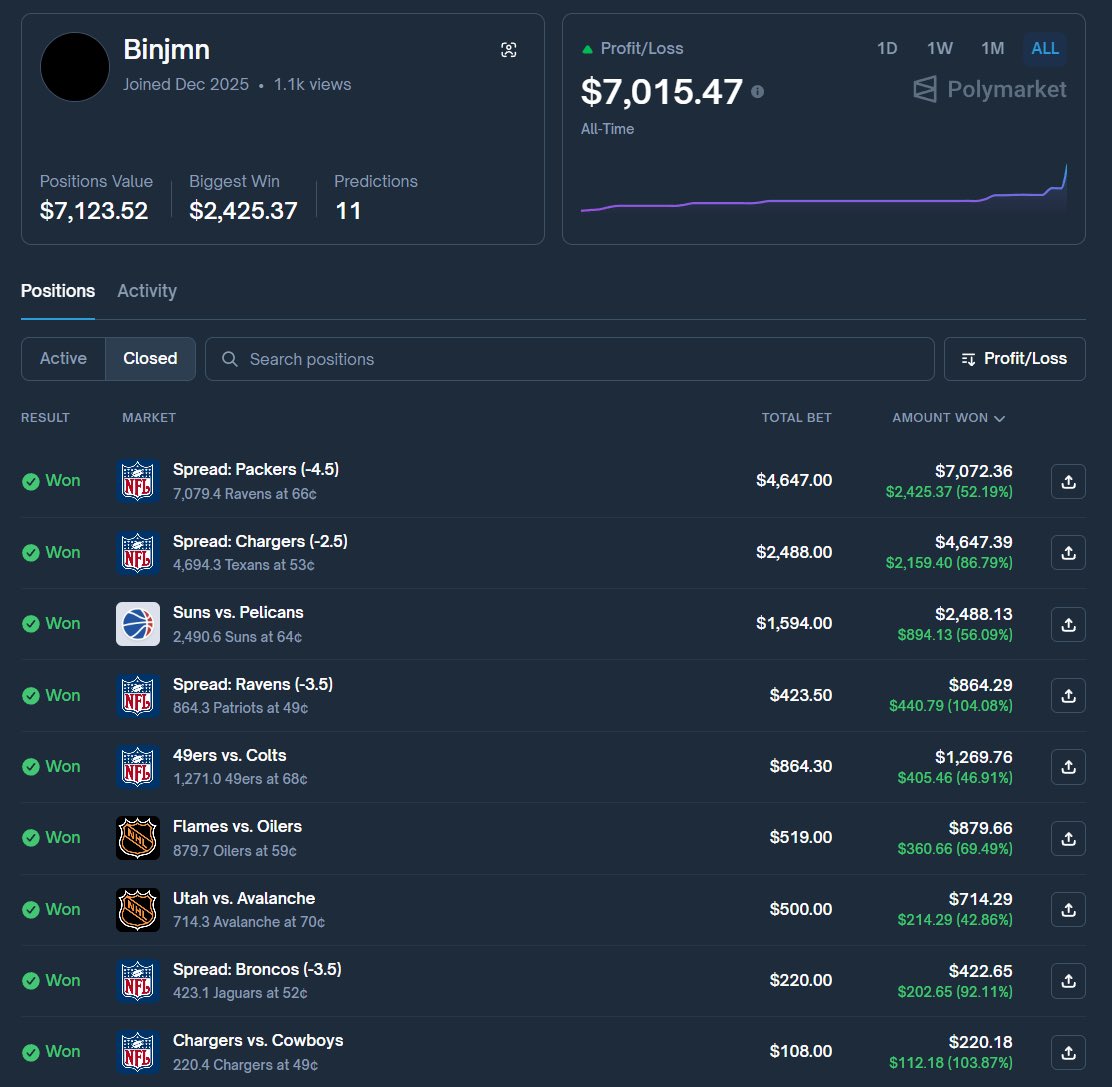The width and height of the screenshot is (1112, 1087).
Task: Open market Spread: Broncos (-3.5)
Action: coord(257,969)
